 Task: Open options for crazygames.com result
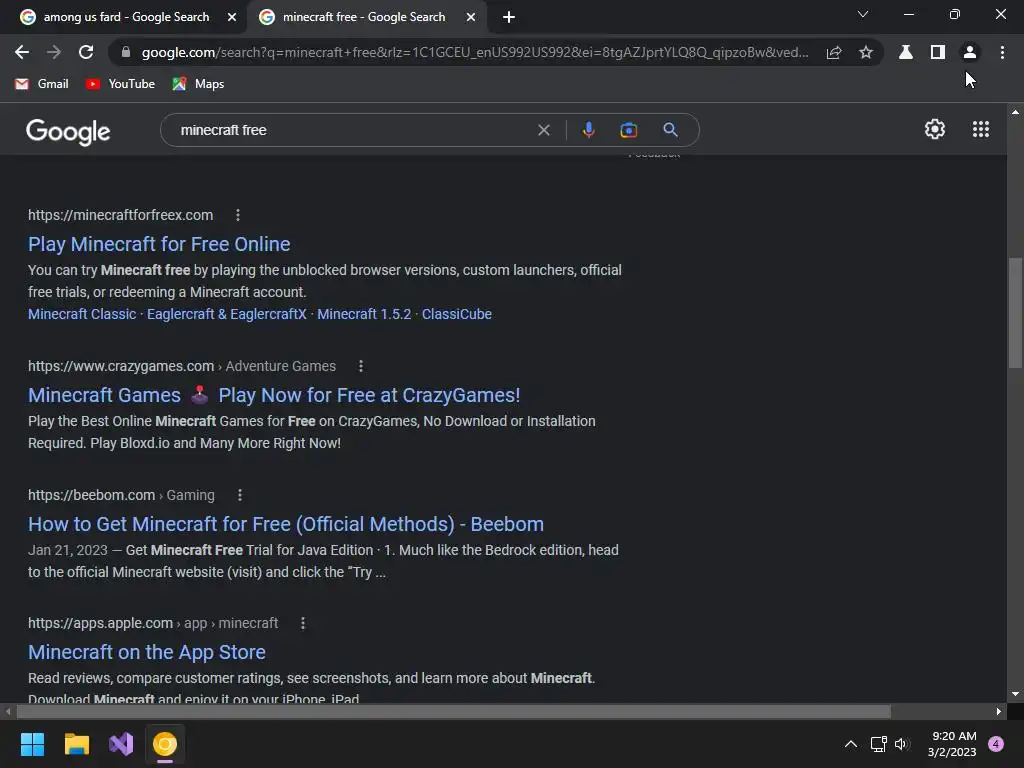(361, 366)
